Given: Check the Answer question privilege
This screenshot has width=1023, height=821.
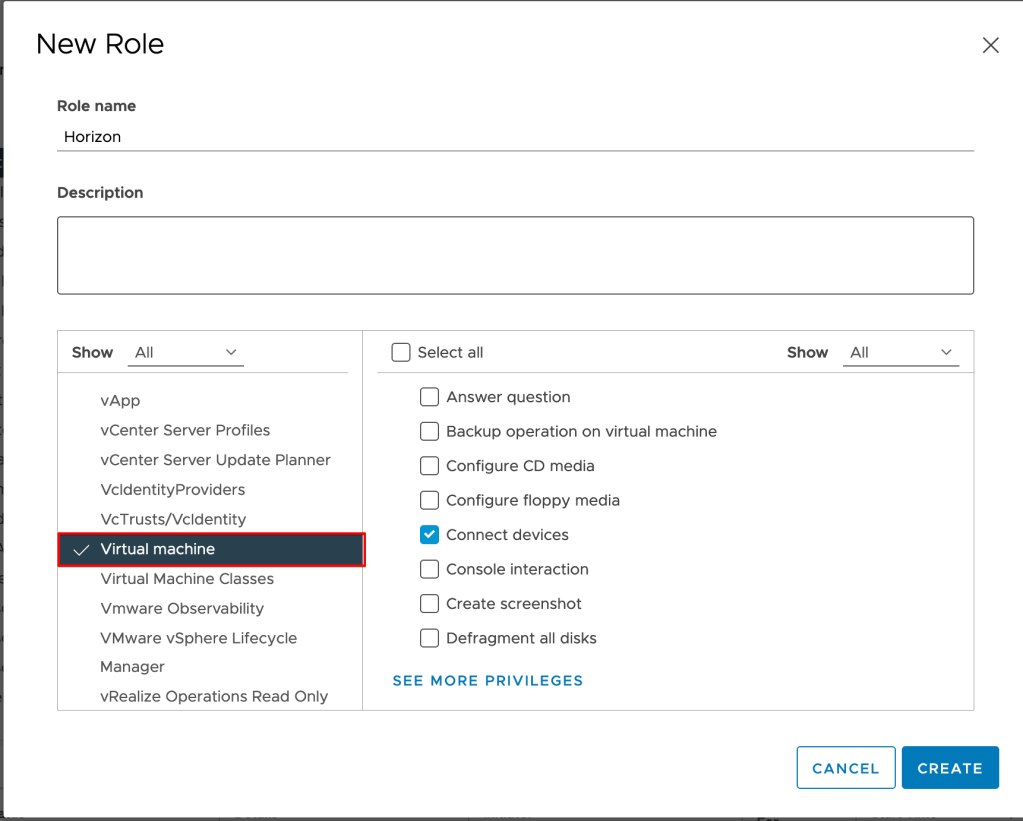Looking at the screenshot, I should 430,397.
